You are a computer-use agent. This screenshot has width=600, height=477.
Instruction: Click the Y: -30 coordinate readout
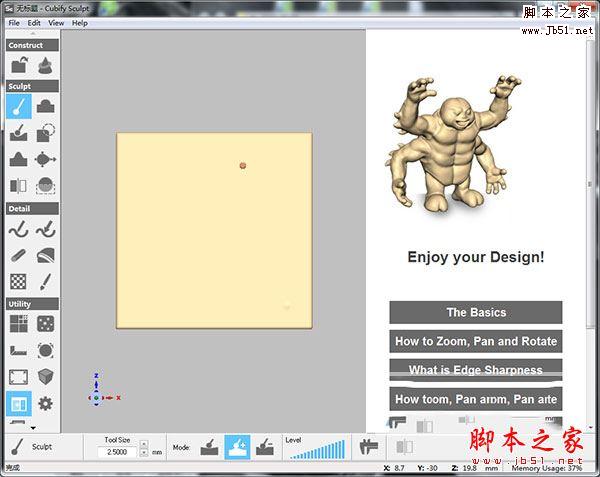[427, 468]
